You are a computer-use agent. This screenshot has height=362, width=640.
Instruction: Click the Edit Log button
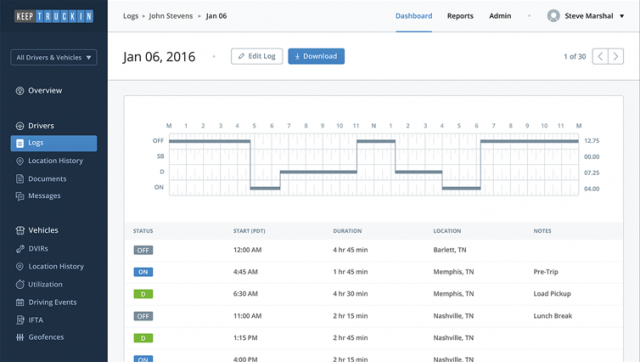click(x=257, y=56)
